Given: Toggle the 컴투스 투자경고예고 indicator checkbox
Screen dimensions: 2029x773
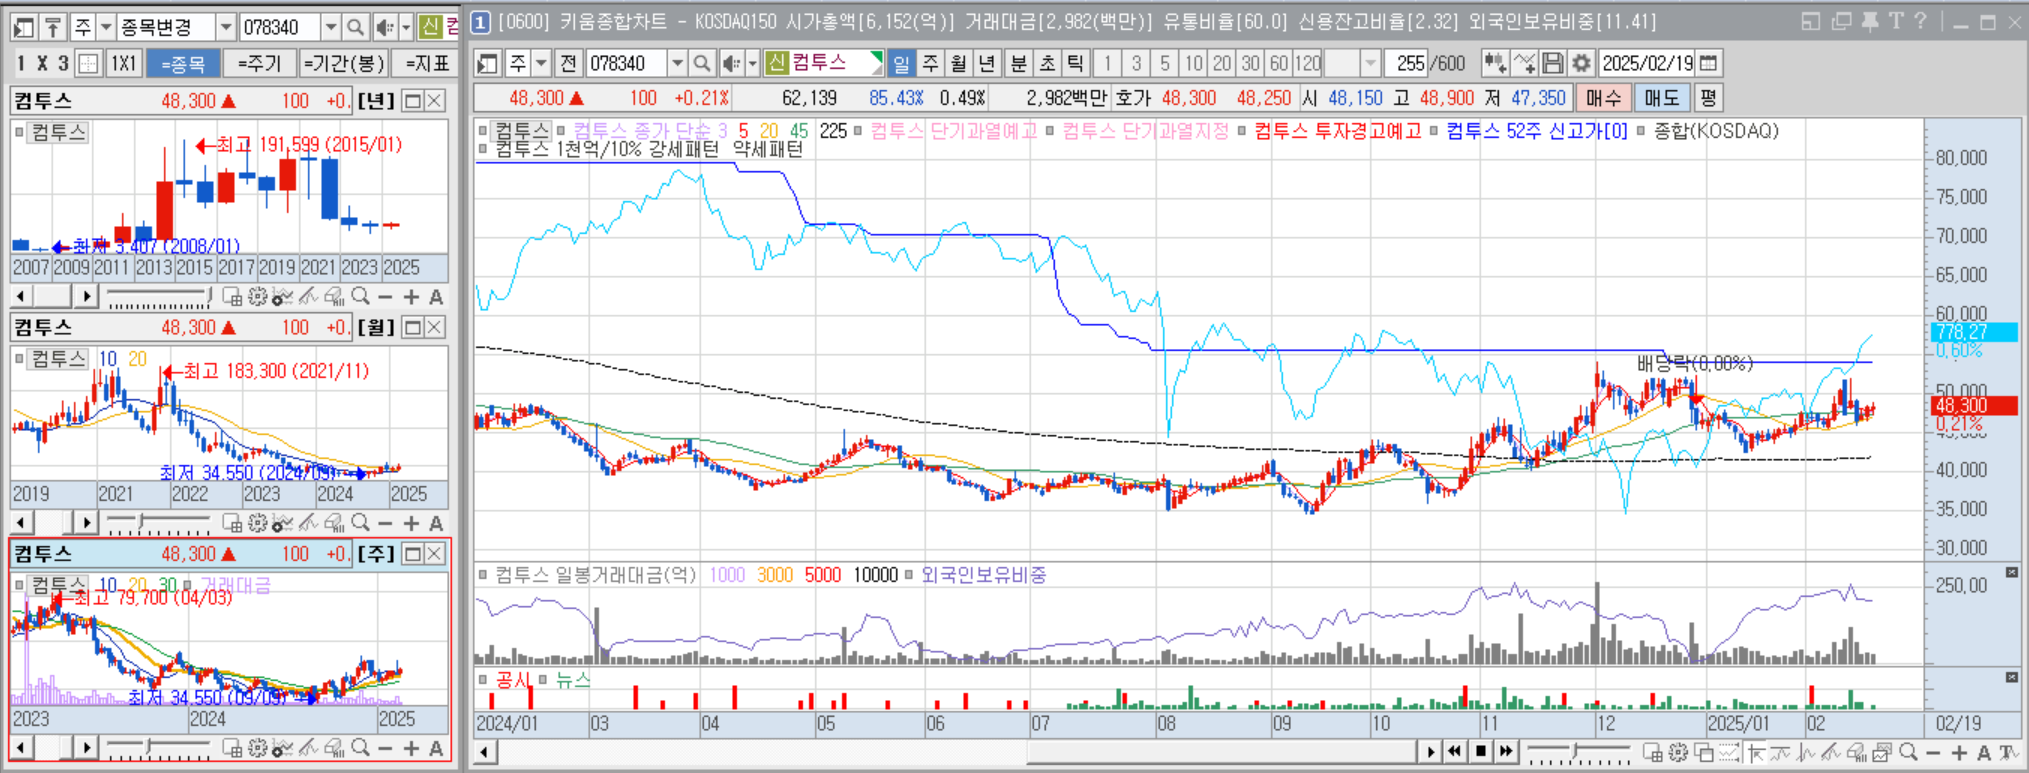Looking at the screenshot, I should point(1241,131).
